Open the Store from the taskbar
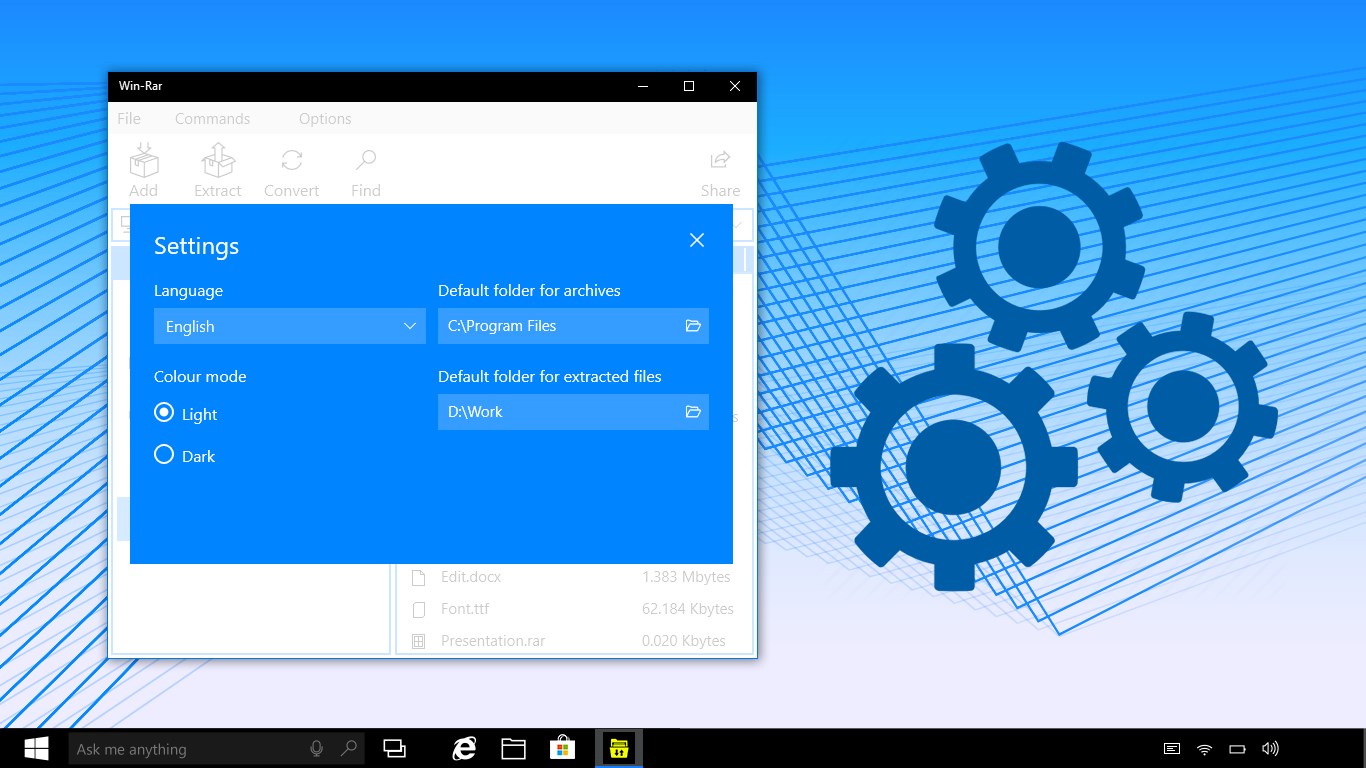1366x768 pixels. coord(562,748)
